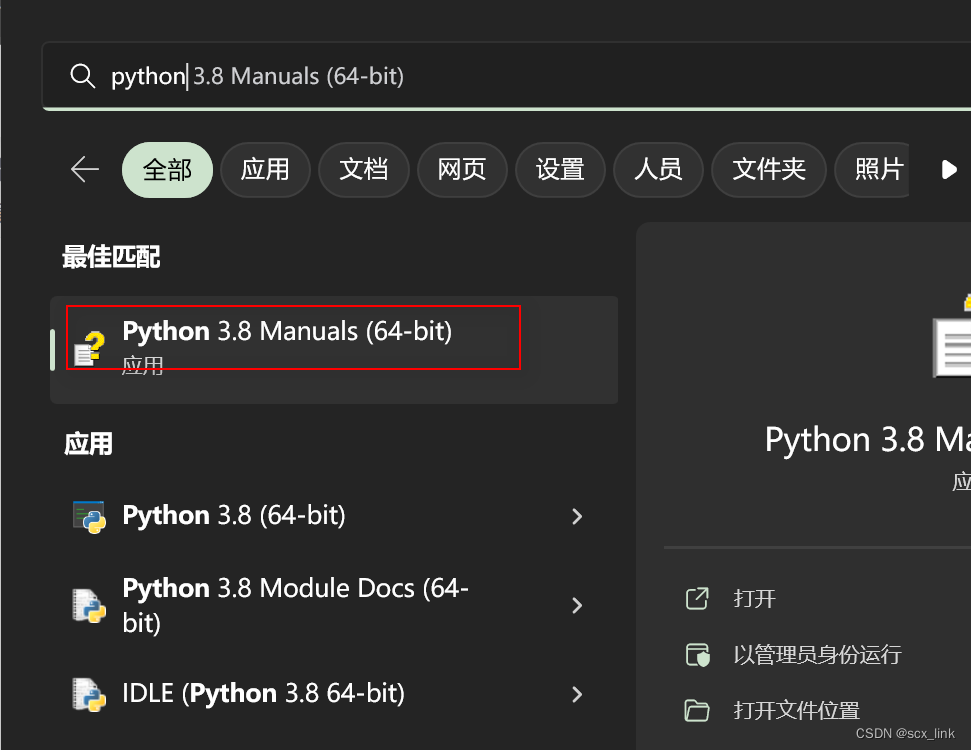Select the 文件夹 filter tab
Screen dimensions: 971x750
click(x=769, y=170)
